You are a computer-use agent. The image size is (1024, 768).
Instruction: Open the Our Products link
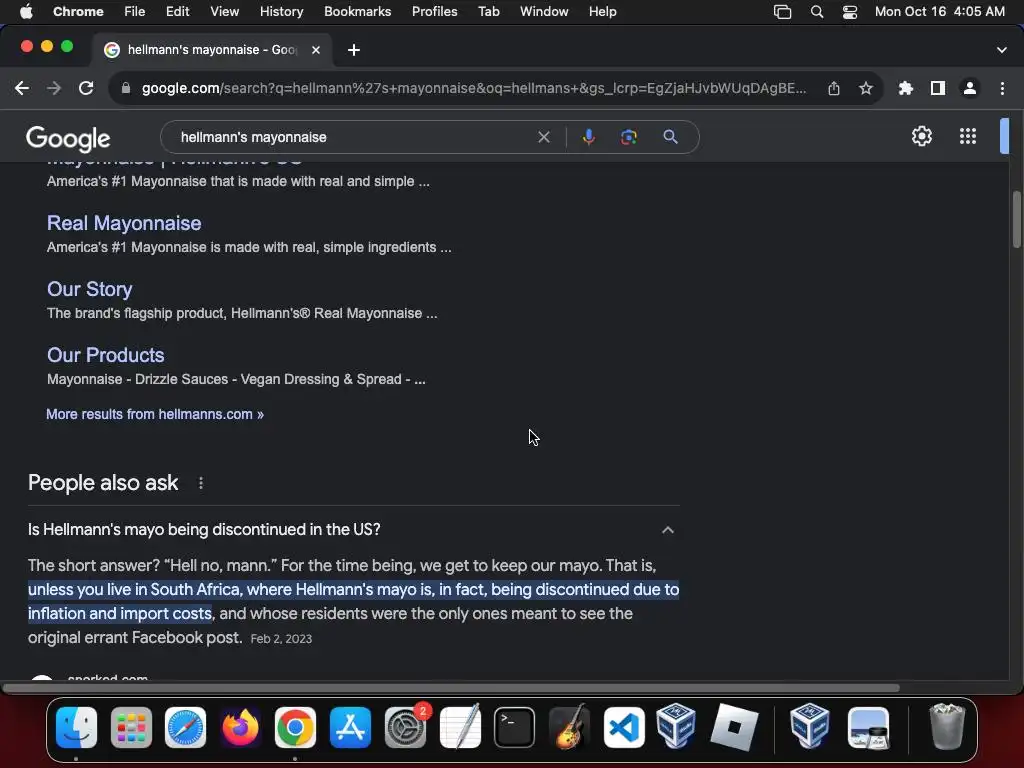tap(106, 355)
